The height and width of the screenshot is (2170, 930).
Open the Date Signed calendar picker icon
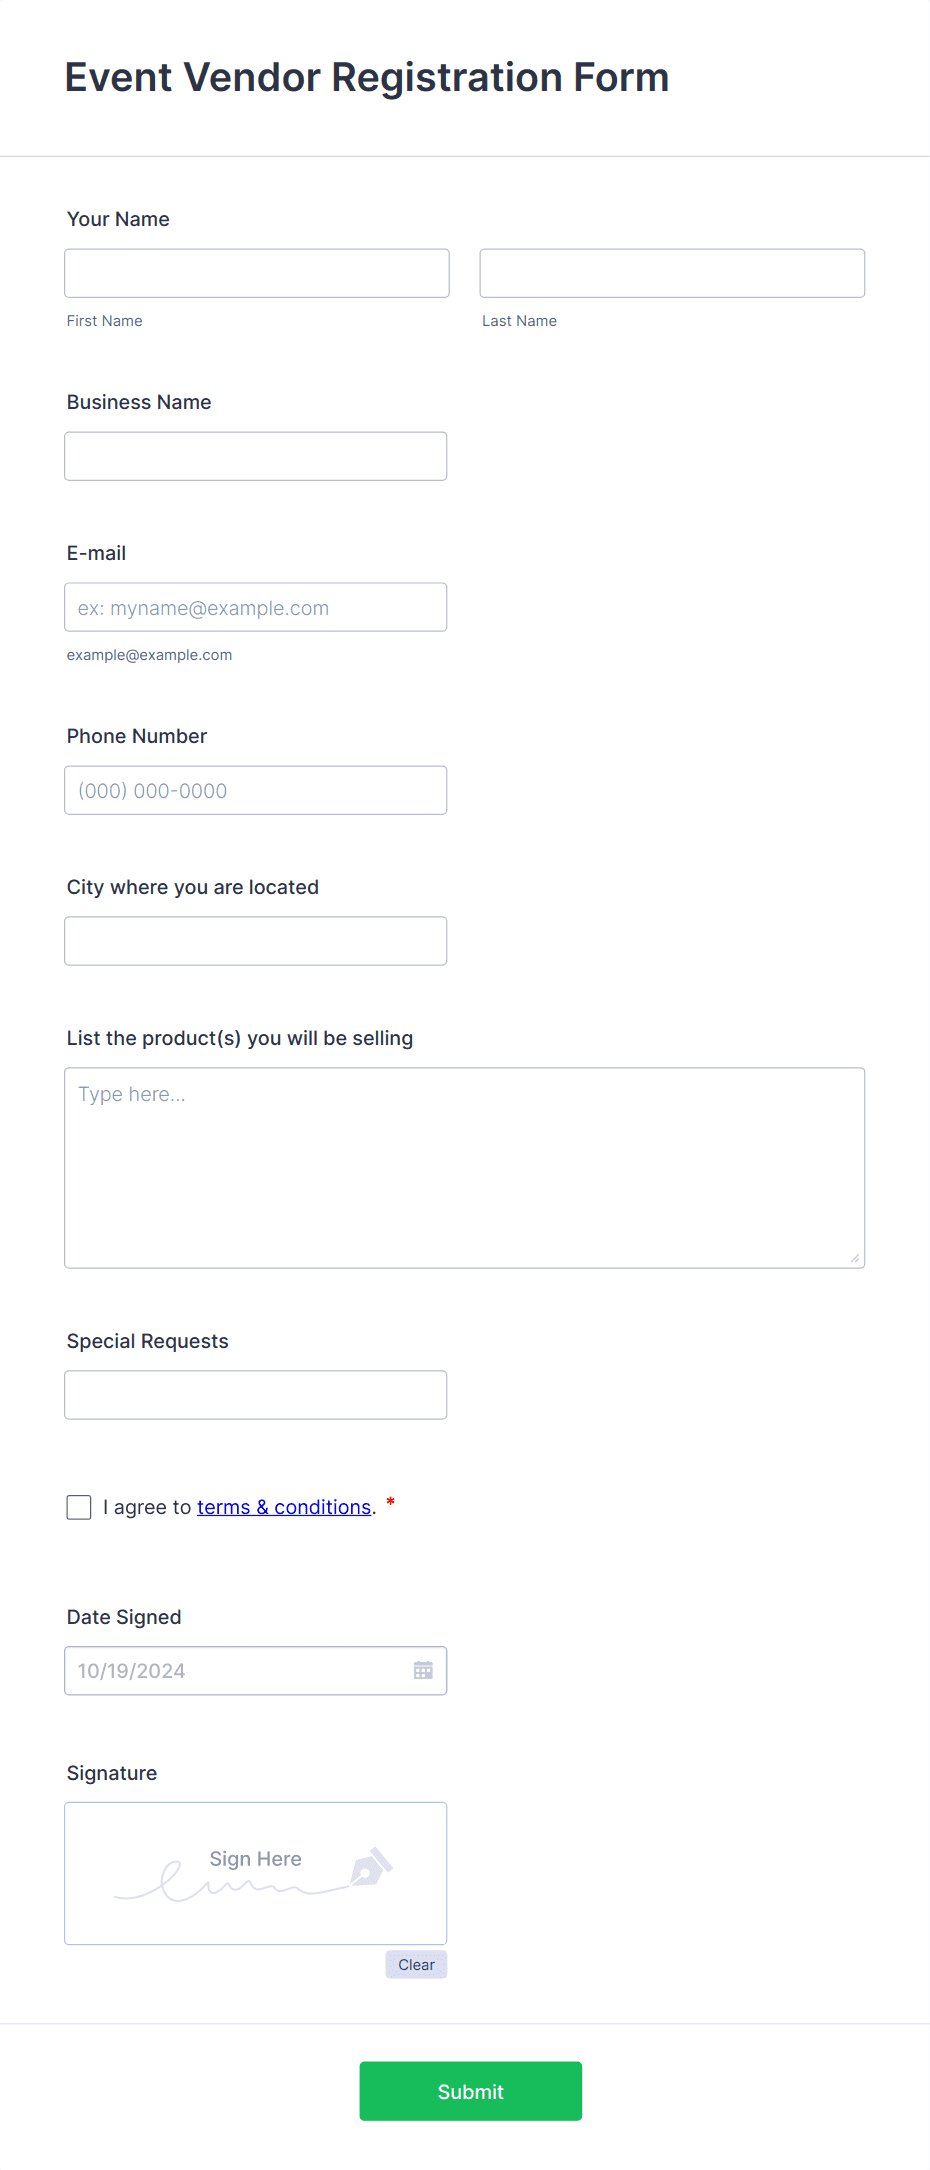423,1671
